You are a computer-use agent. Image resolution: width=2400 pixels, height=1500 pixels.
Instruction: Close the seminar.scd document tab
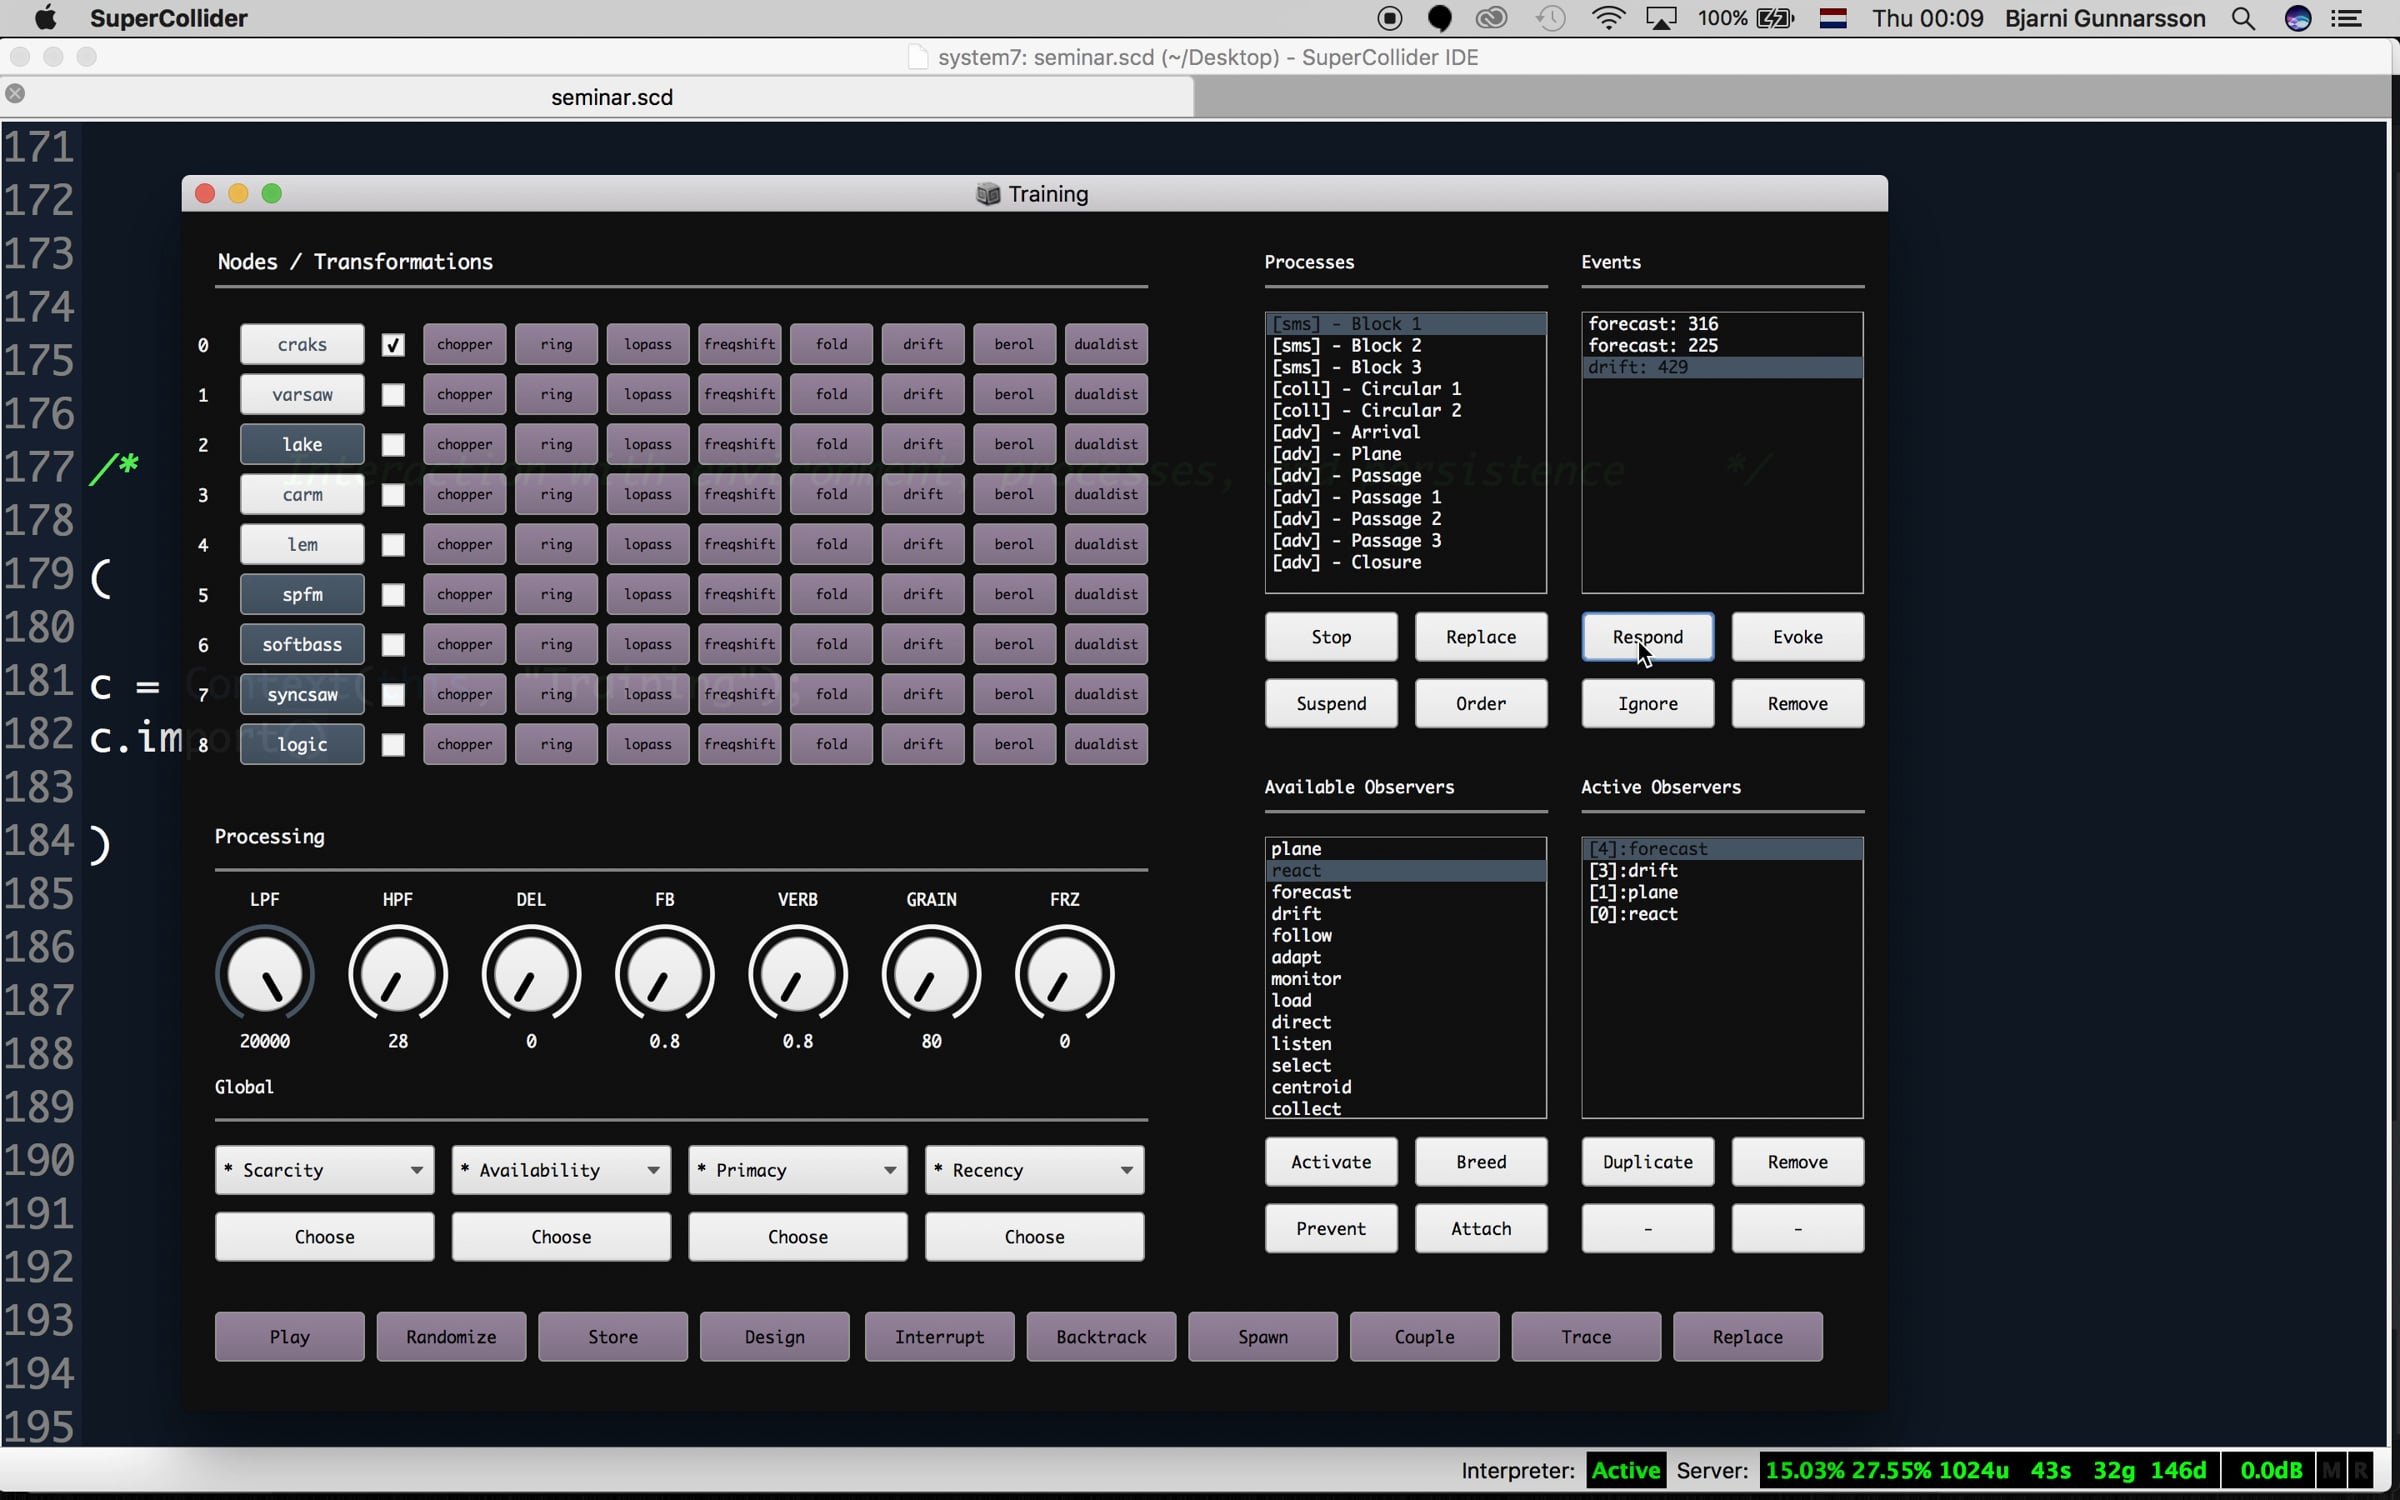(15, 94)
